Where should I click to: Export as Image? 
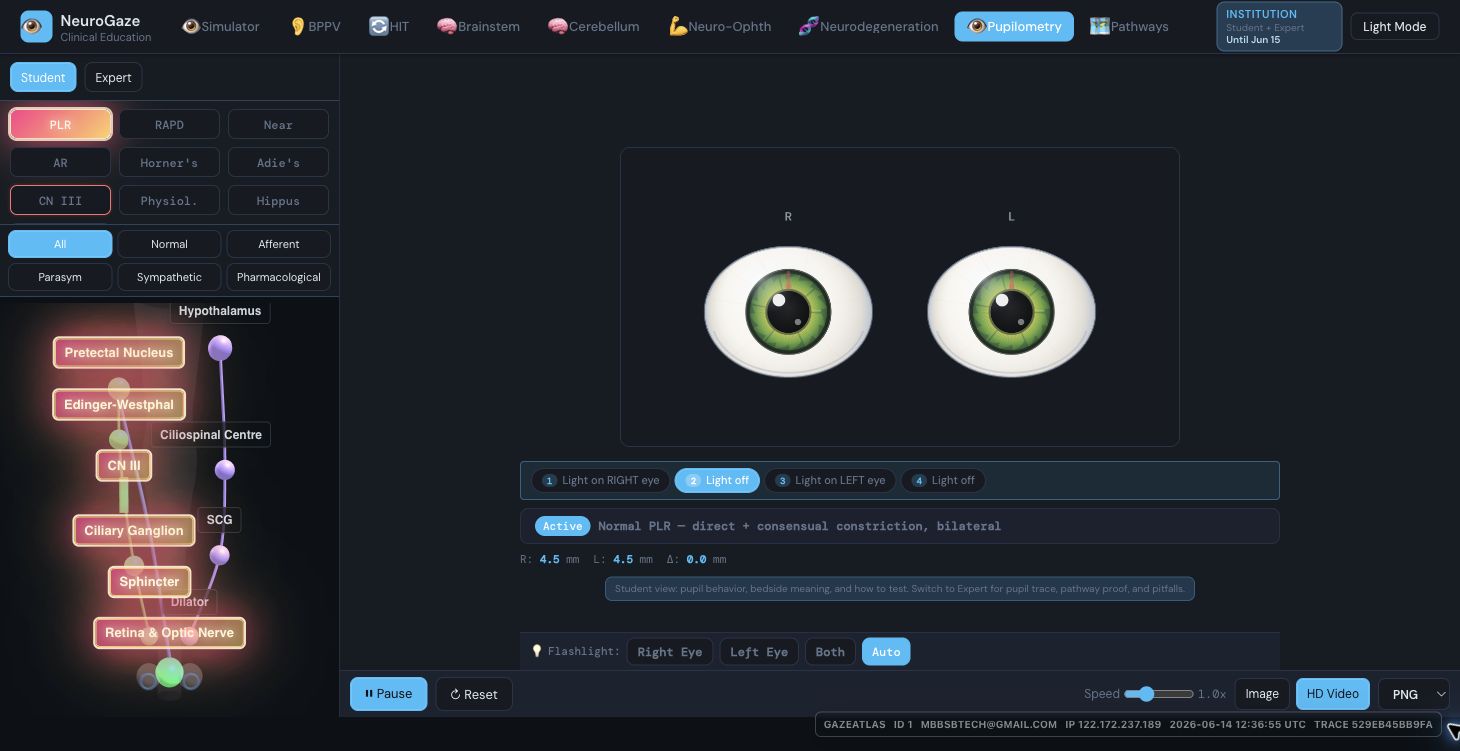tap(1262, 694)
